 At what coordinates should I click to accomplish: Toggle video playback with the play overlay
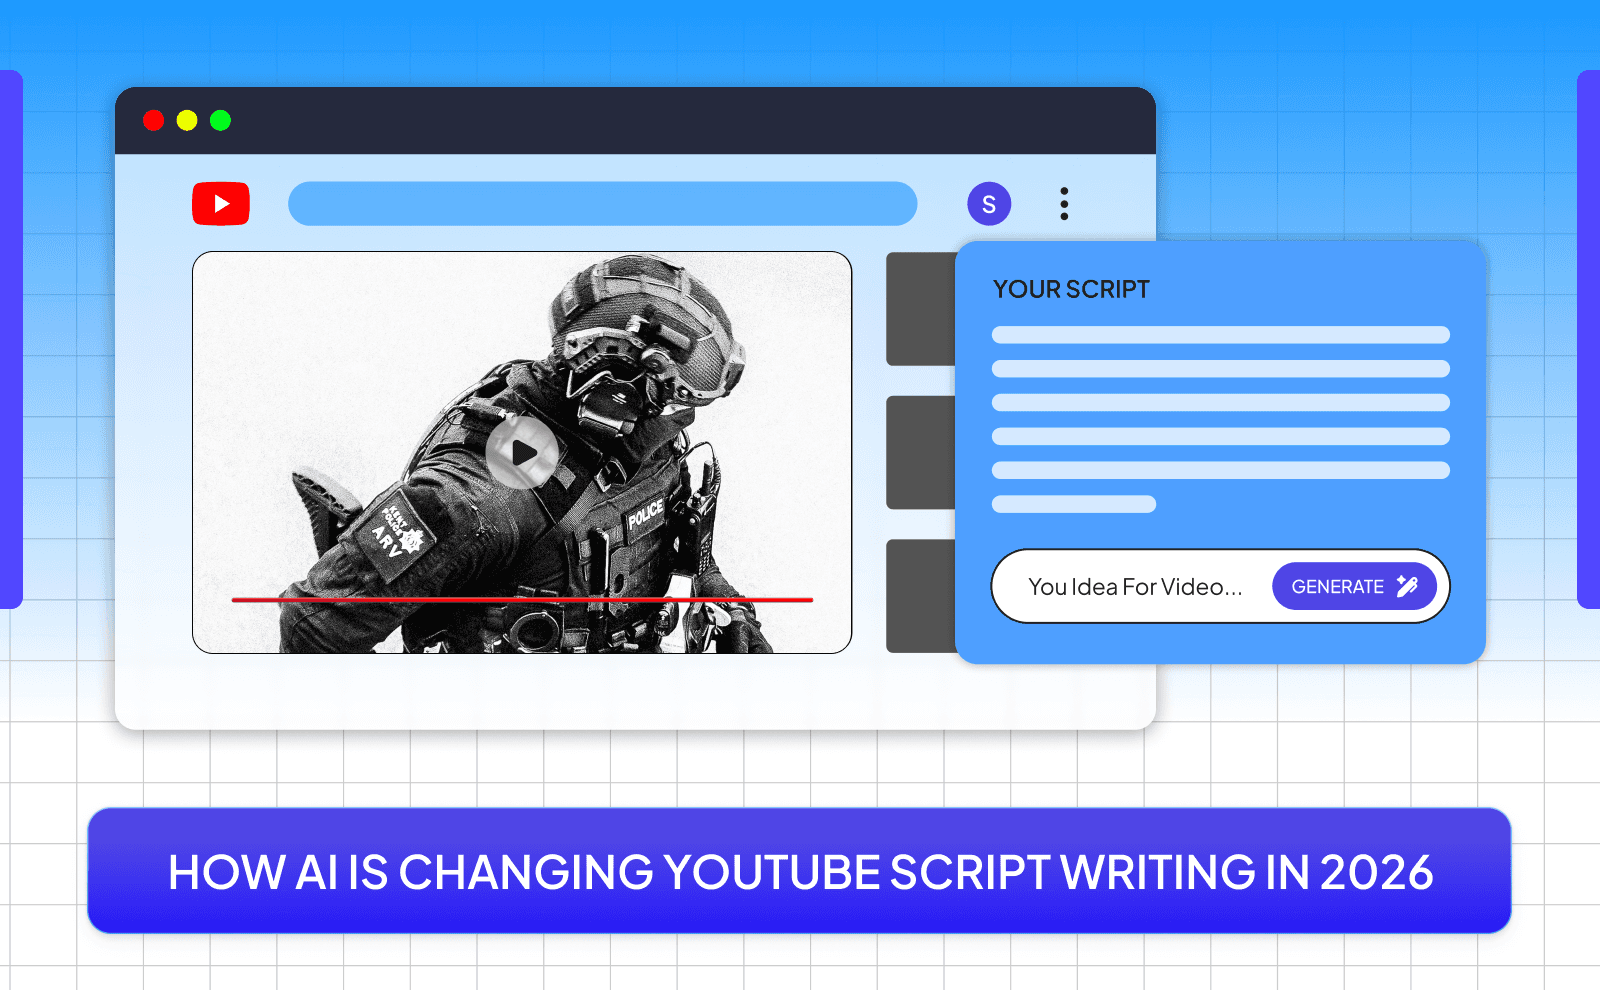pyautogui.click(x=520, y=453)
